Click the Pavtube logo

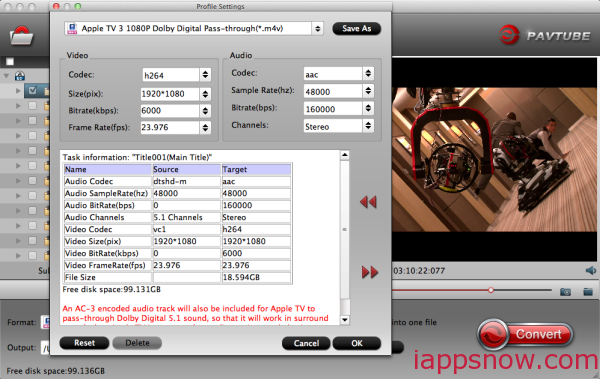pyautogui.click(x=545, y=36)
